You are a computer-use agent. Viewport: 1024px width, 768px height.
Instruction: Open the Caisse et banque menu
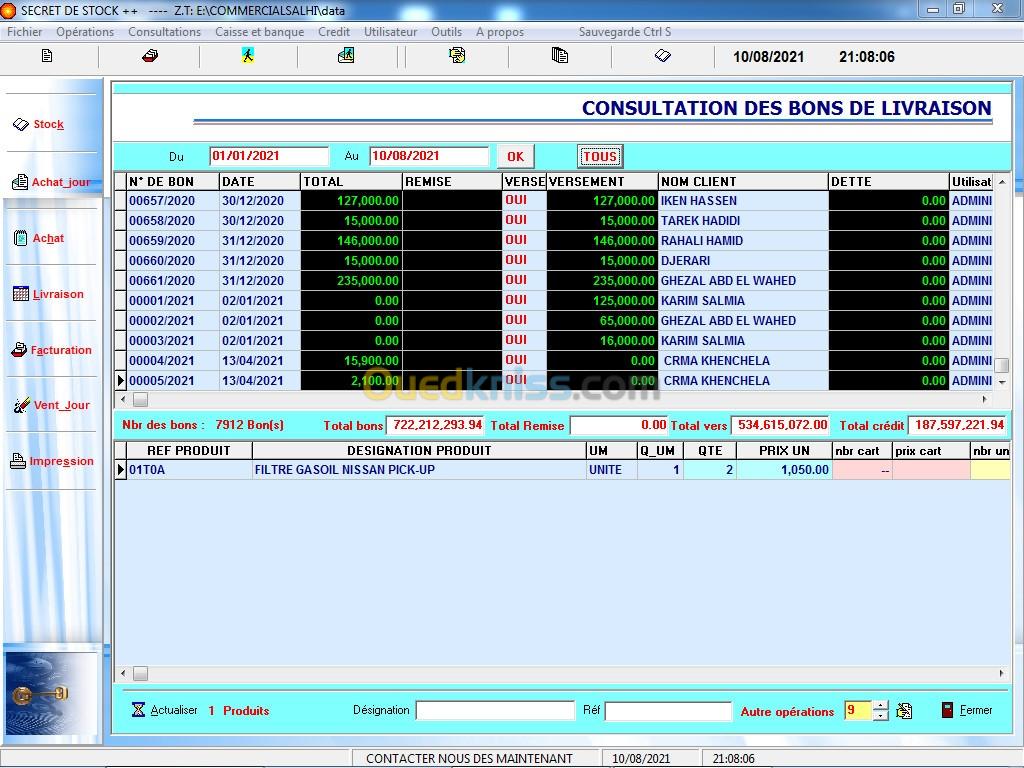click(x=259, y=31)
